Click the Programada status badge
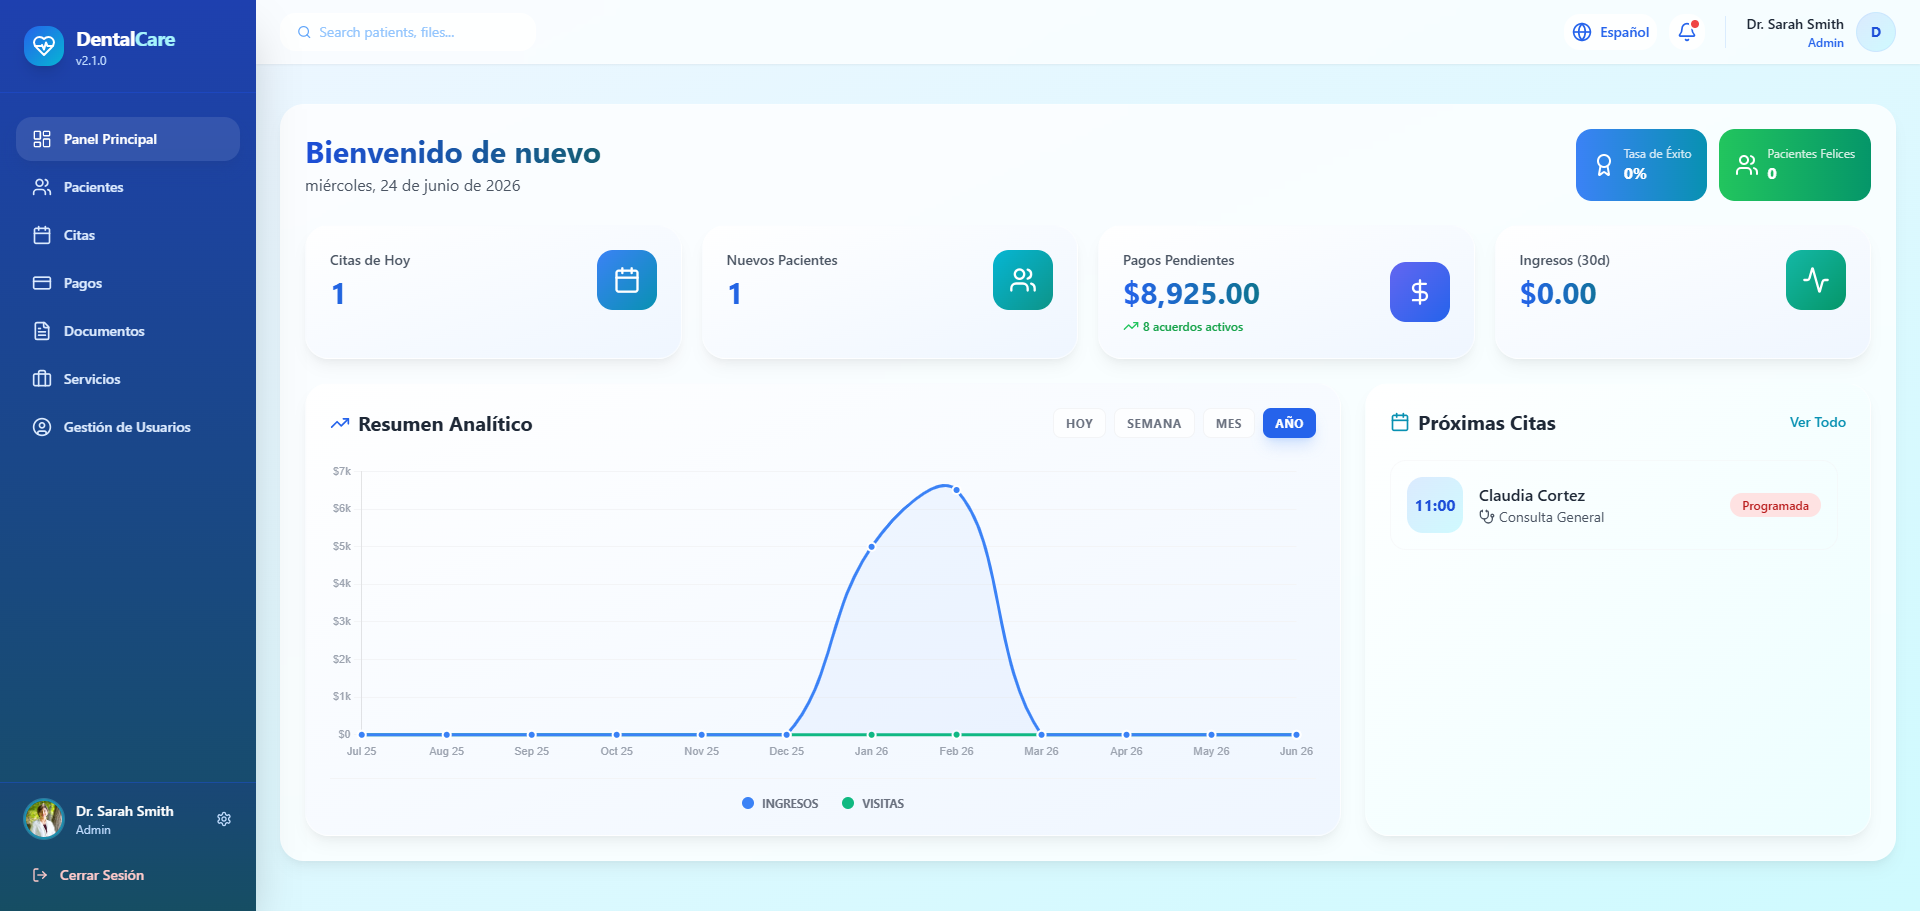The height and width of the screenshot is (911, 1920). tap(1775, 506)
